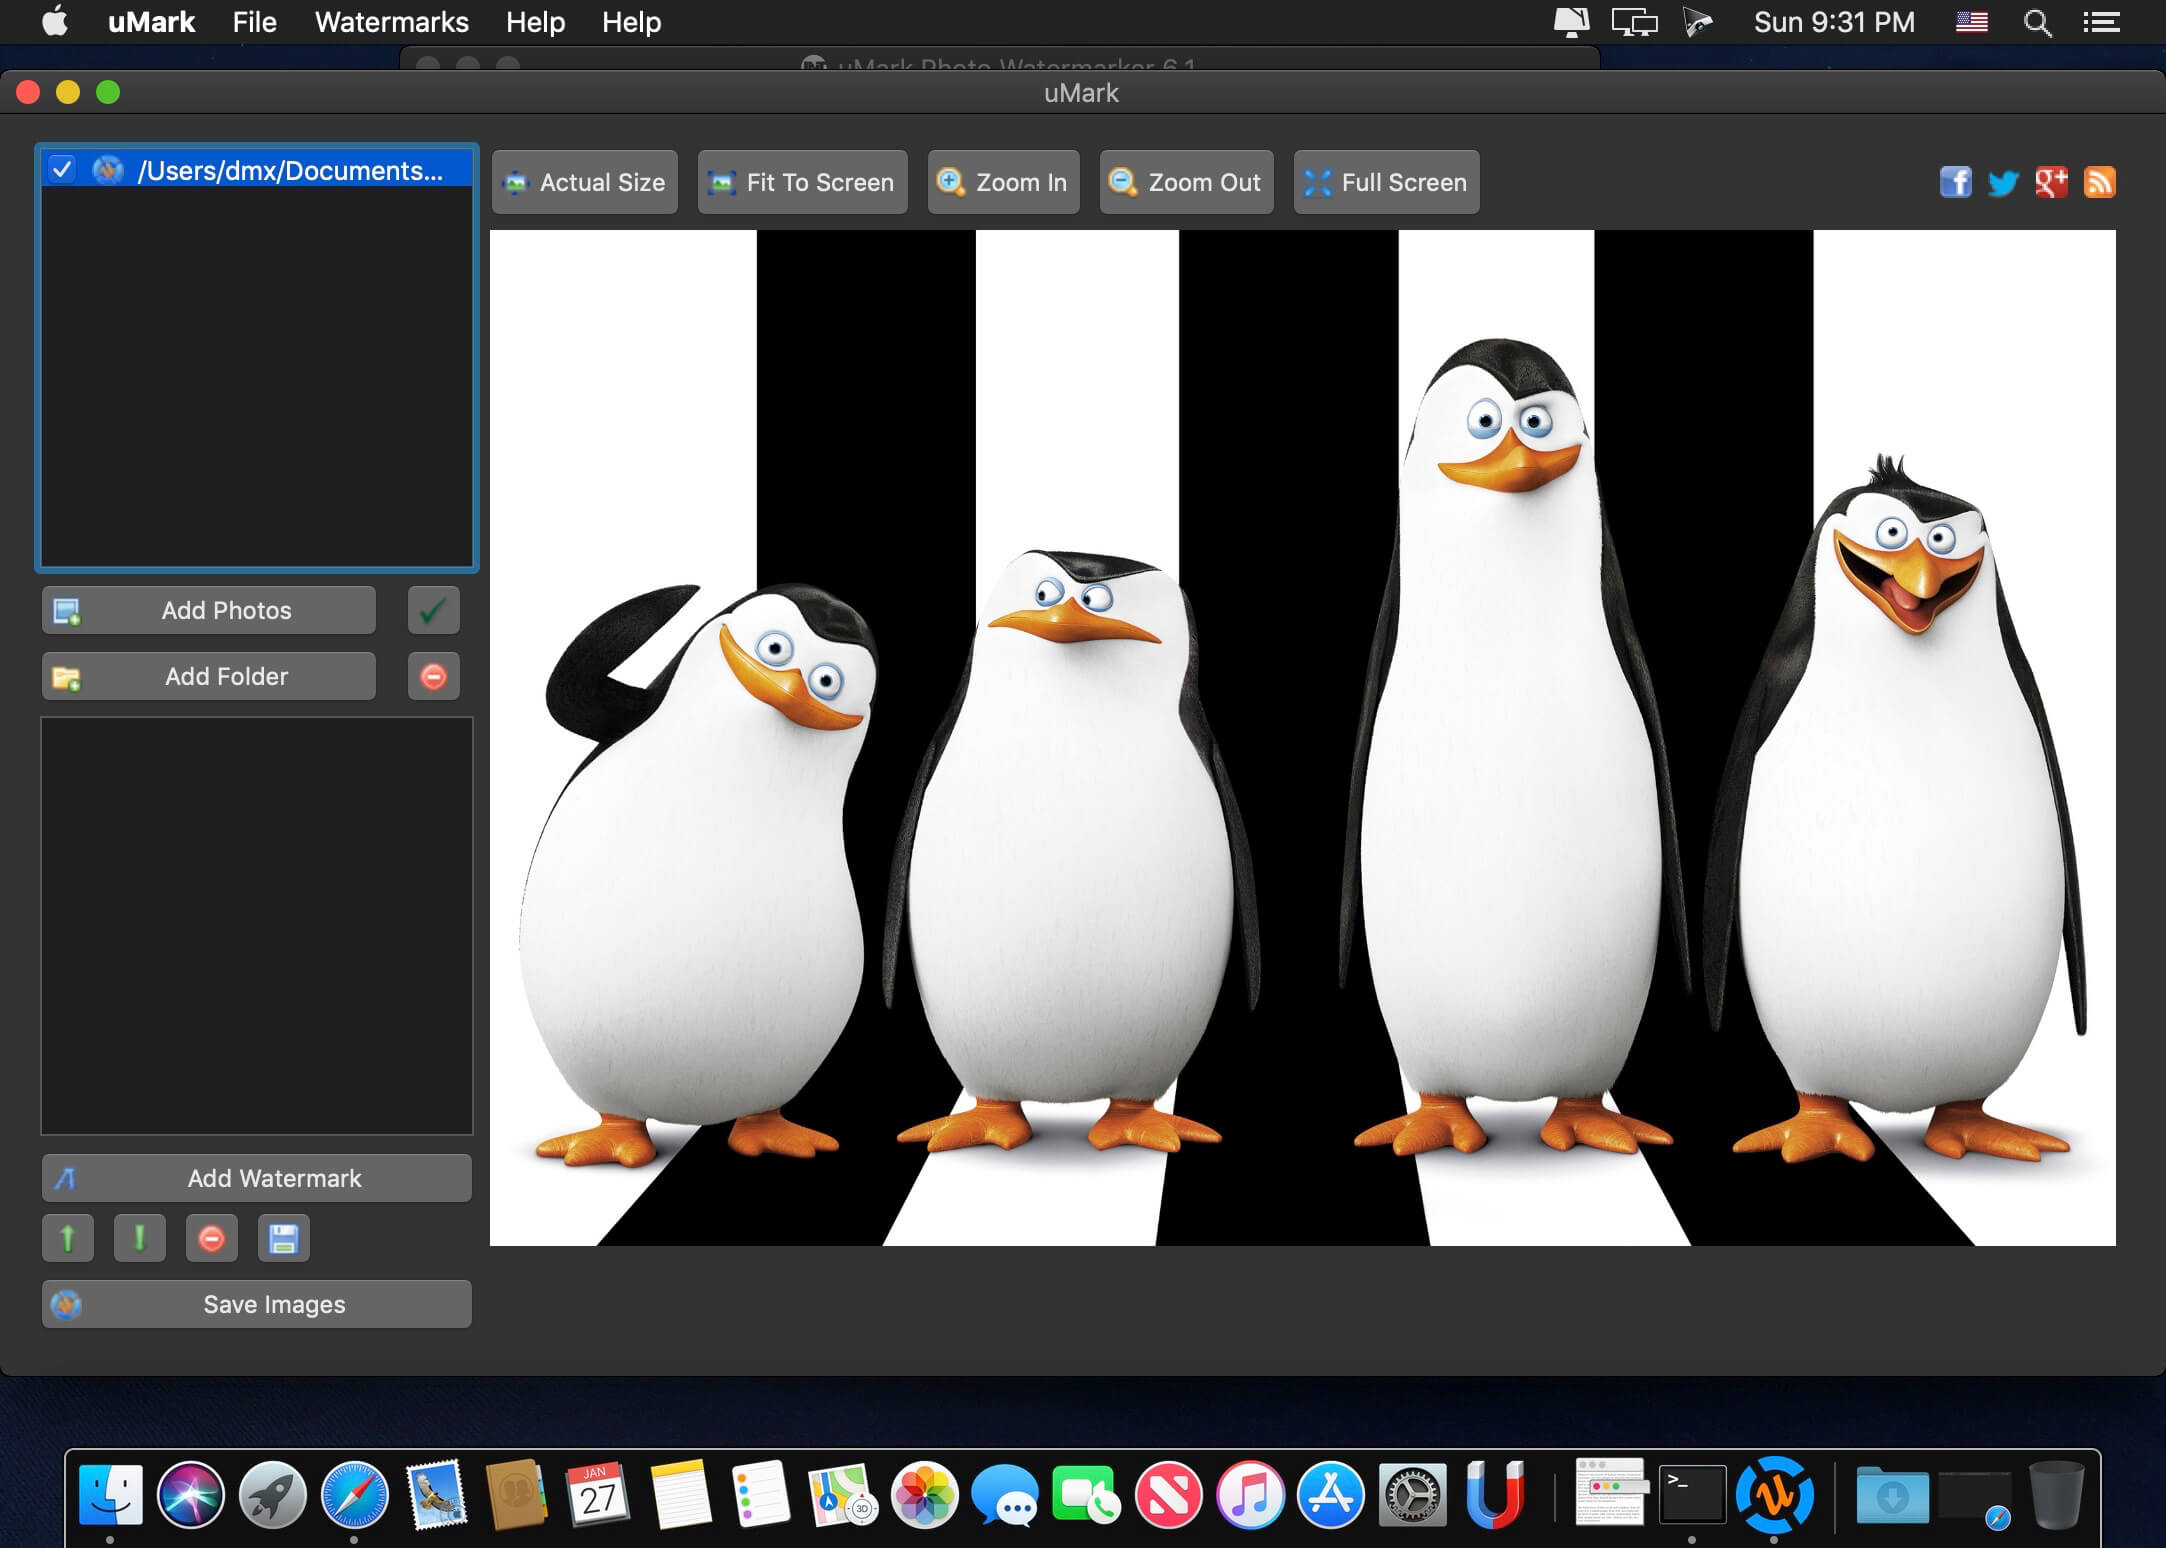Click the display mirroring icon in menu bar

click(x=1634, y=22)
